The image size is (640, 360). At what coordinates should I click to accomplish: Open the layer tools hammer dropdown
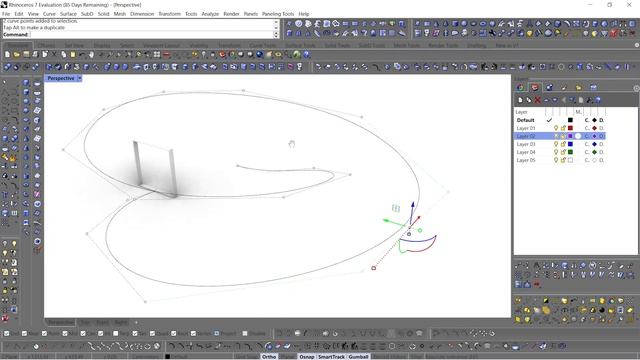click(589, 100)
